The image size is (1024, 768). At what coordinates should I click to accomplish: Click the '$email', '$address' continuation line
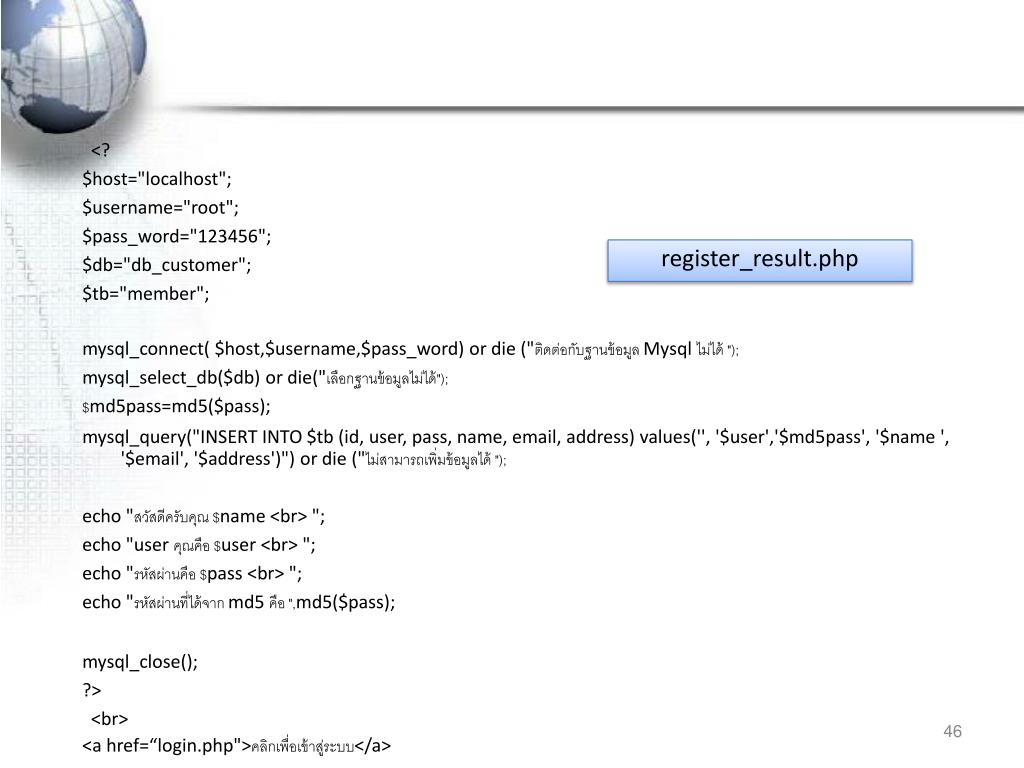[313, 459]
